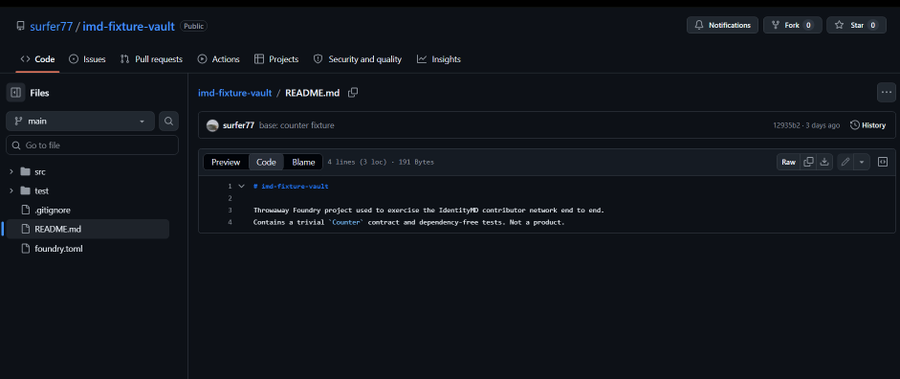This screenshot has width=900, height=379.
Task: Open the symbols panel icon
Action: pyautogui.click(x=883, y=162)
